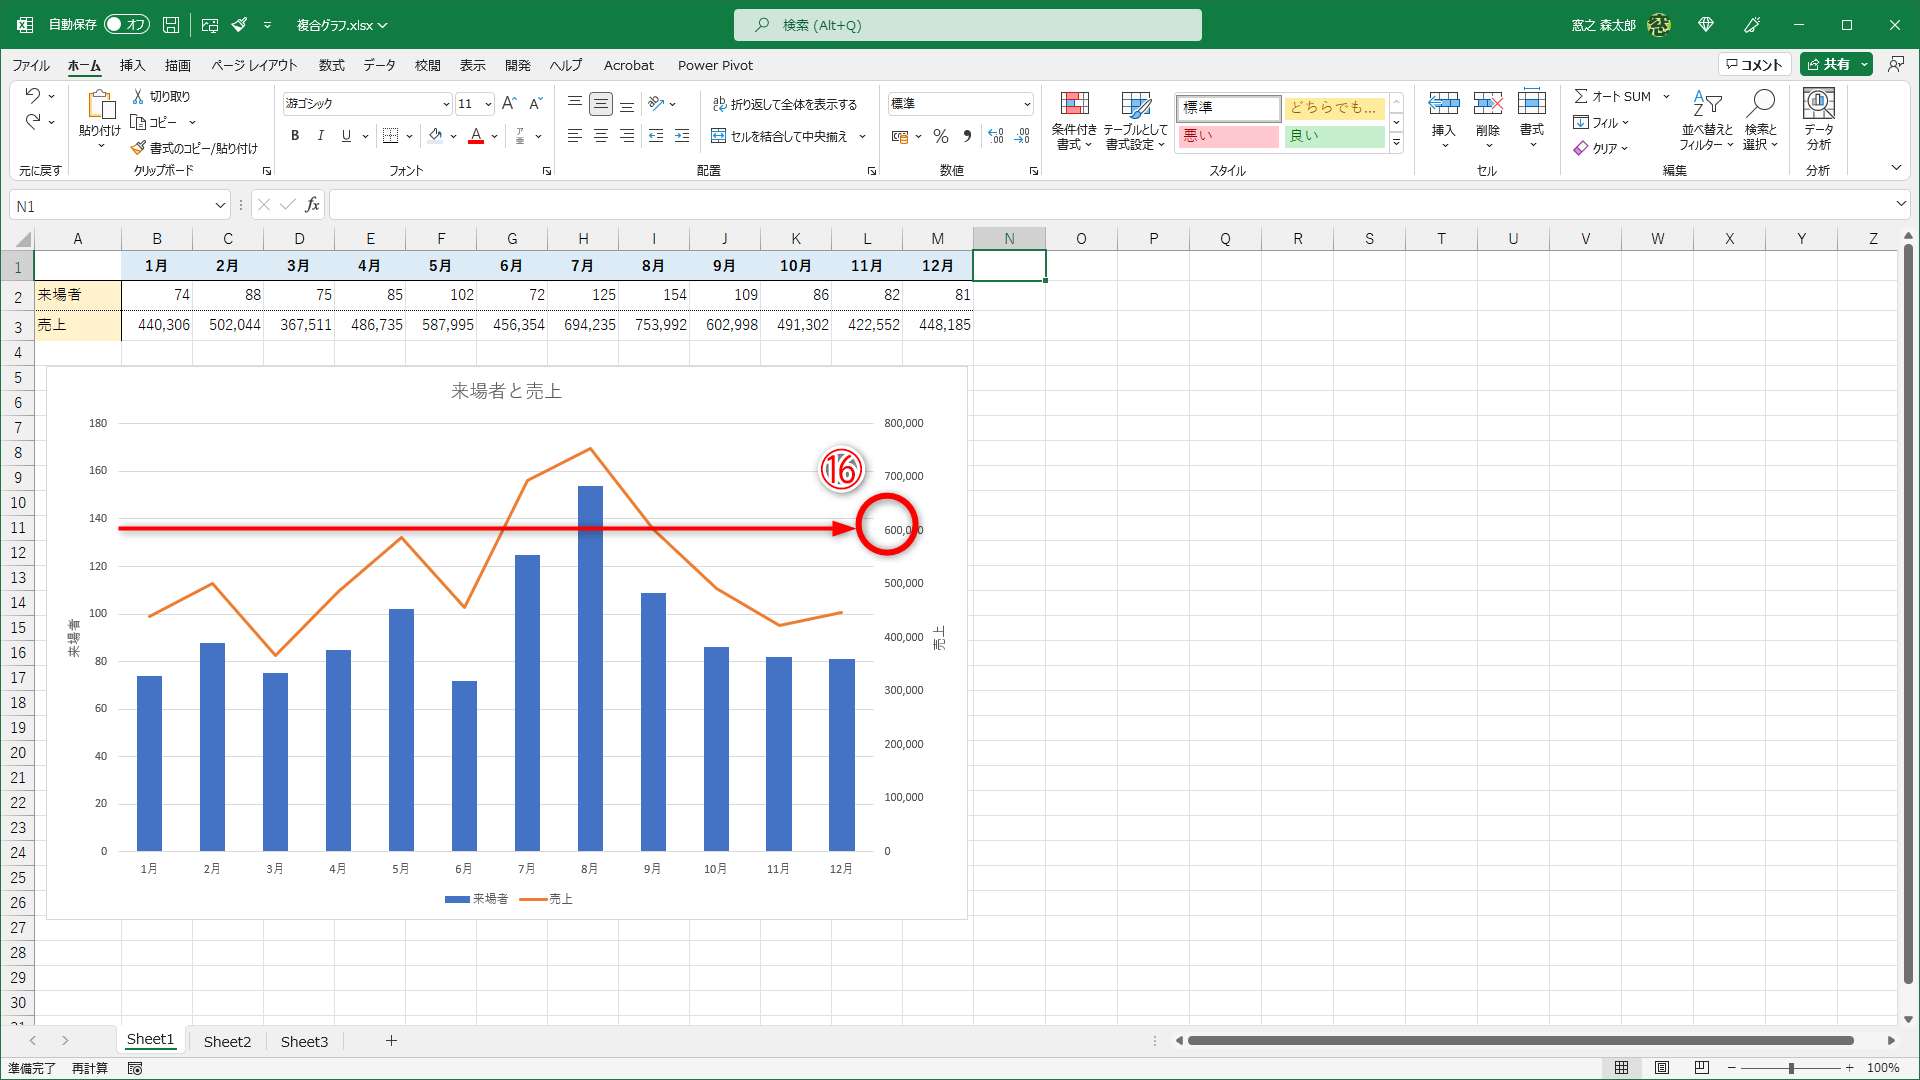
Task: Click the percent style icon
Action: click(940, 136)
